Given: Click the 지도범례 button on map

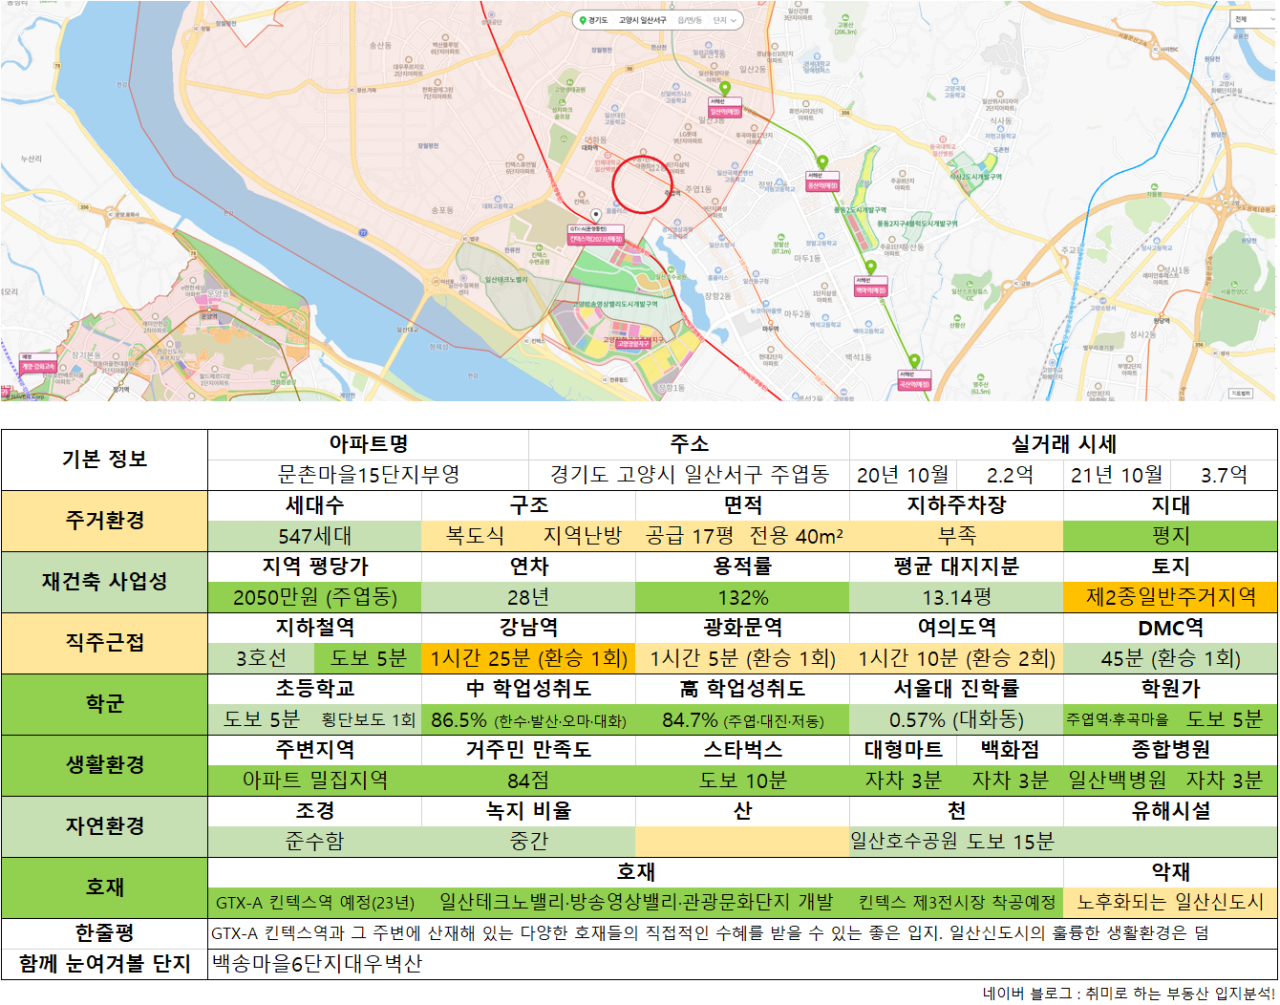Looking at the screenshot, I should click(1241, 393).
